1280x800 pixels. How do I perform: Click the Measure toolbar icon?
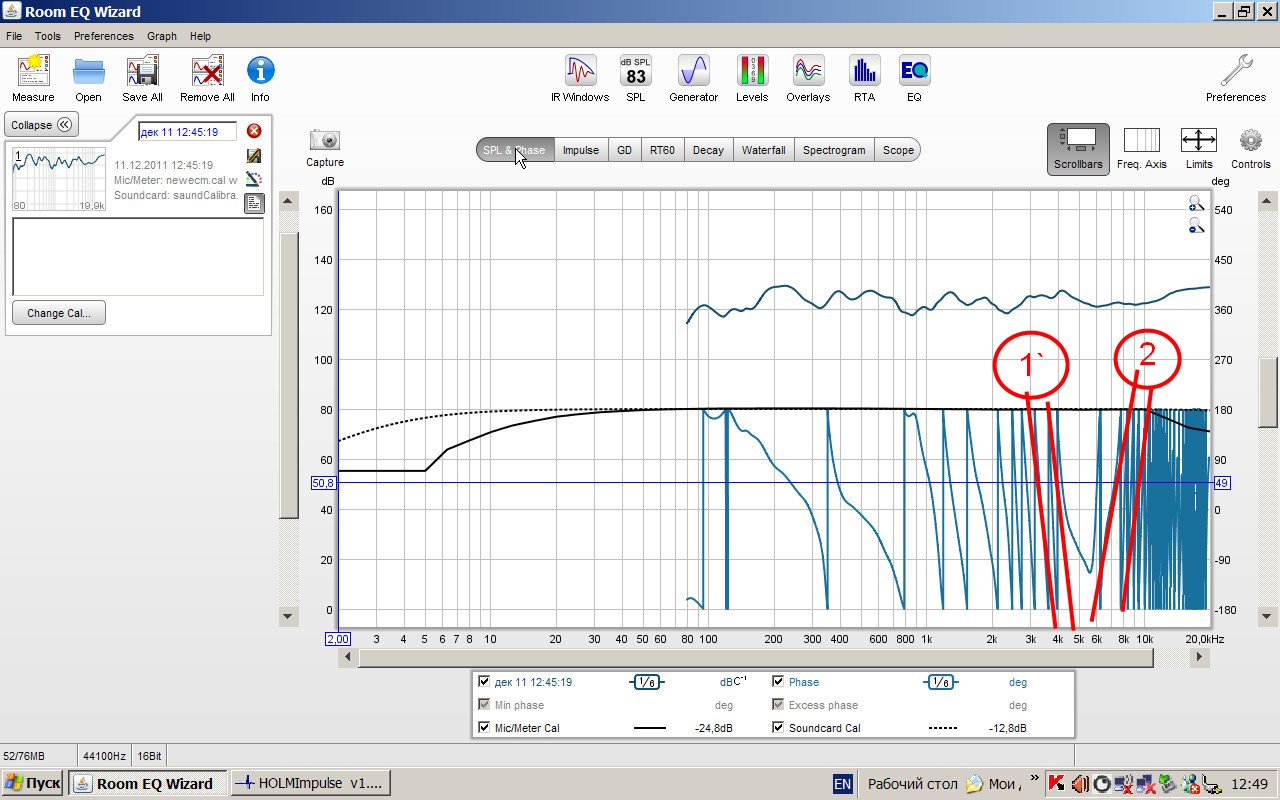click(33, 78)
